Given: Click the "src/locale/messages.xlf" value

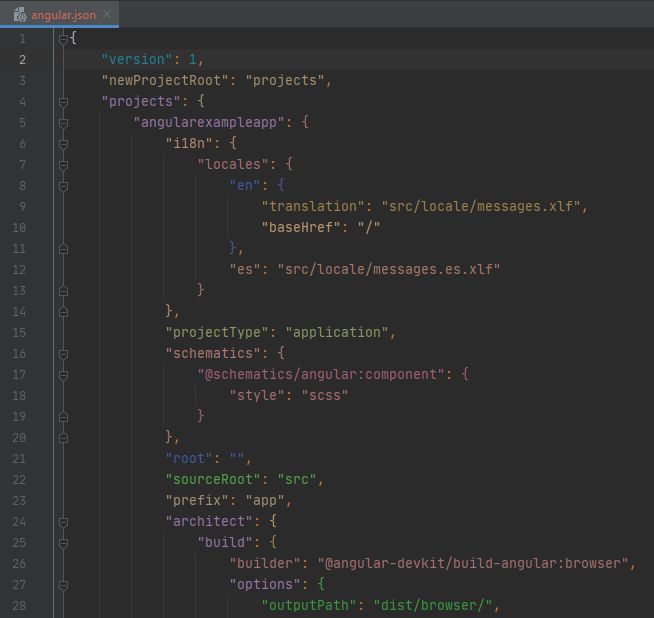Looking at the screenshot, I should pos(481,206).
